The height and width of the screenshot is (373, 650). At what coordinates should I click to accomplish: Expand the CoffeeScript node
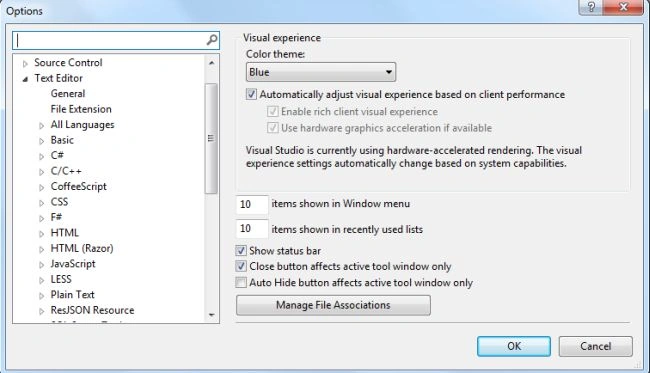(x=41, y=187)
